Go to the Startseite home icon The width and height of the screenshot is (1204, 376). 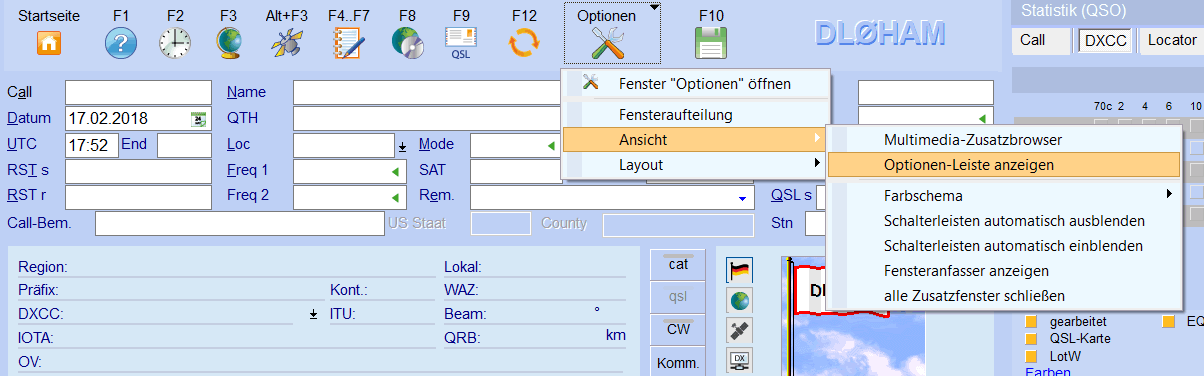point(49,43)
